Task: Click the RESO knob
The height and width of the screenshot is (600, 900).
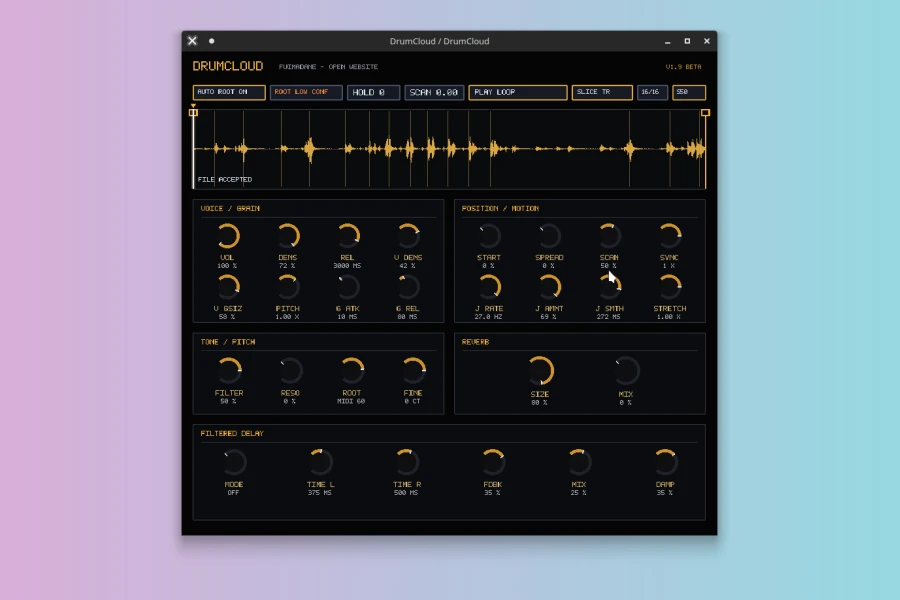Action: point(290,370)
